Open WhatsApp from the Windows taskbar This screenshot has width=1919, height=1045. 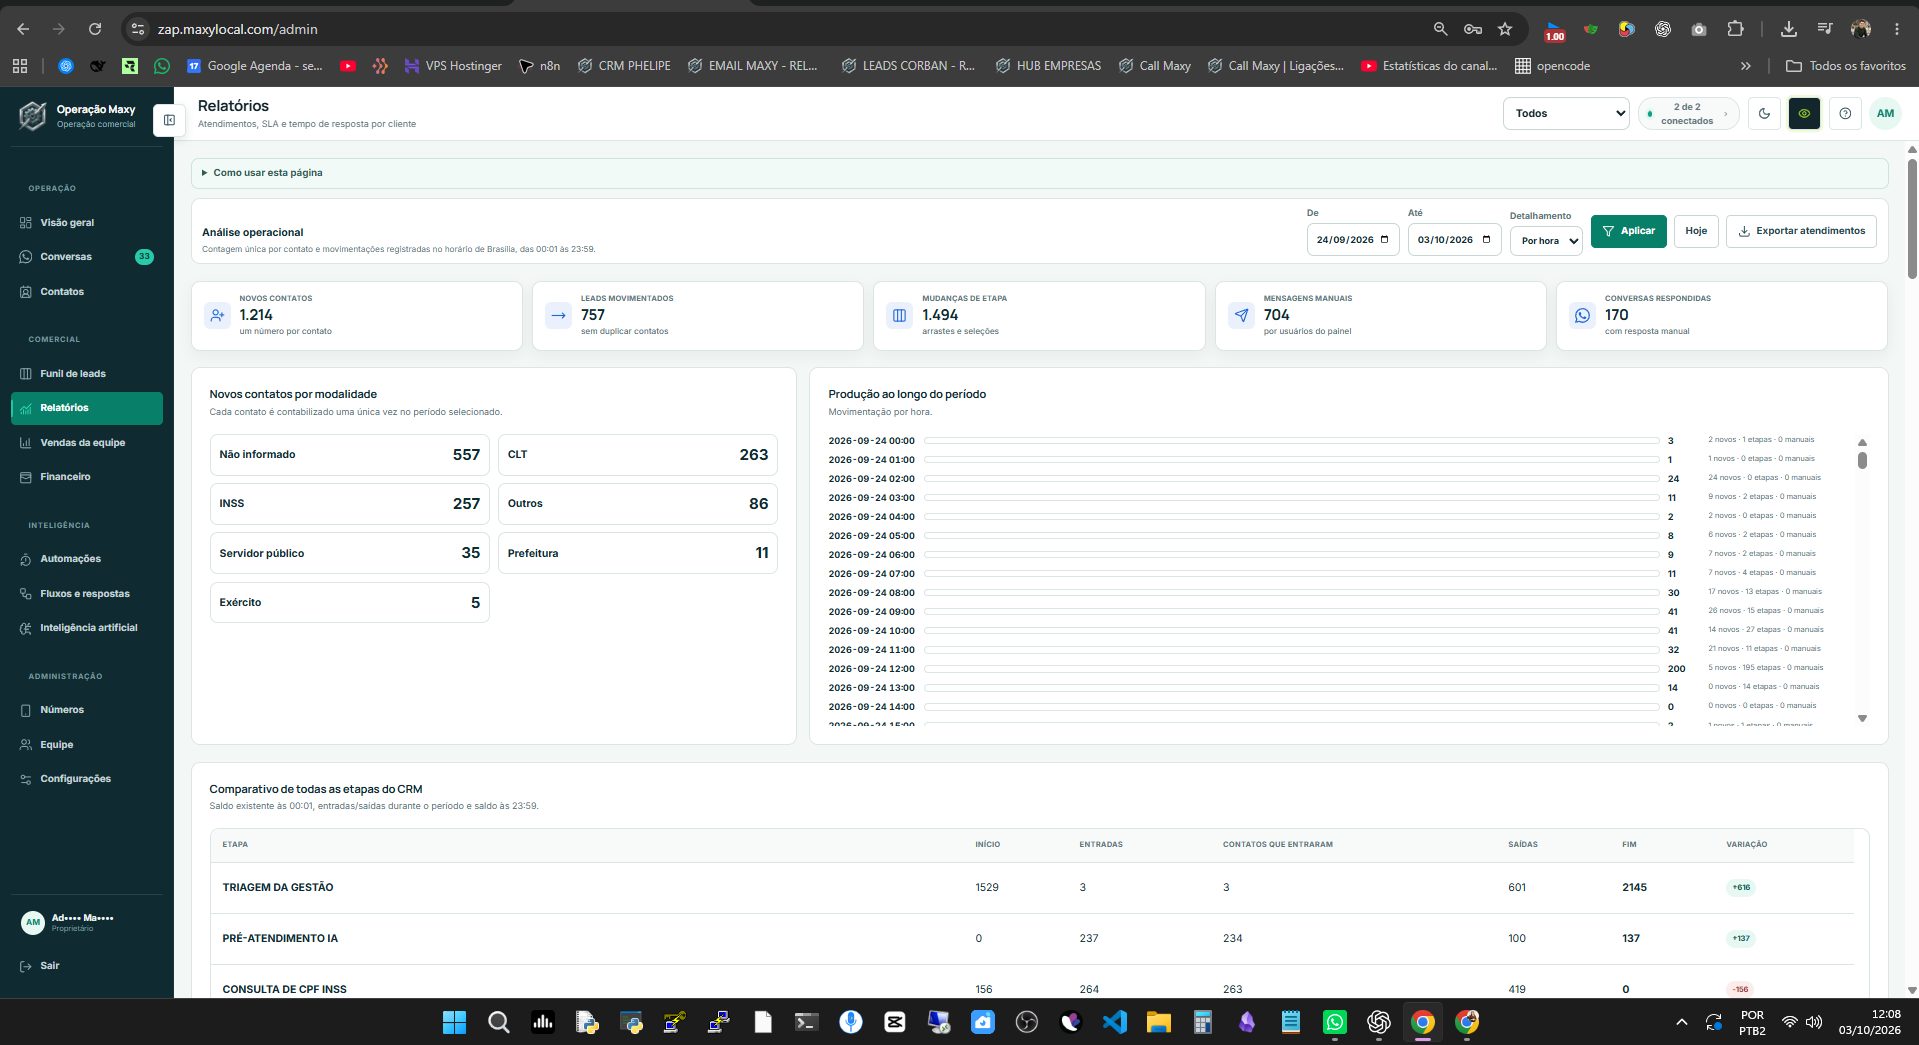pos(1335,1022)
